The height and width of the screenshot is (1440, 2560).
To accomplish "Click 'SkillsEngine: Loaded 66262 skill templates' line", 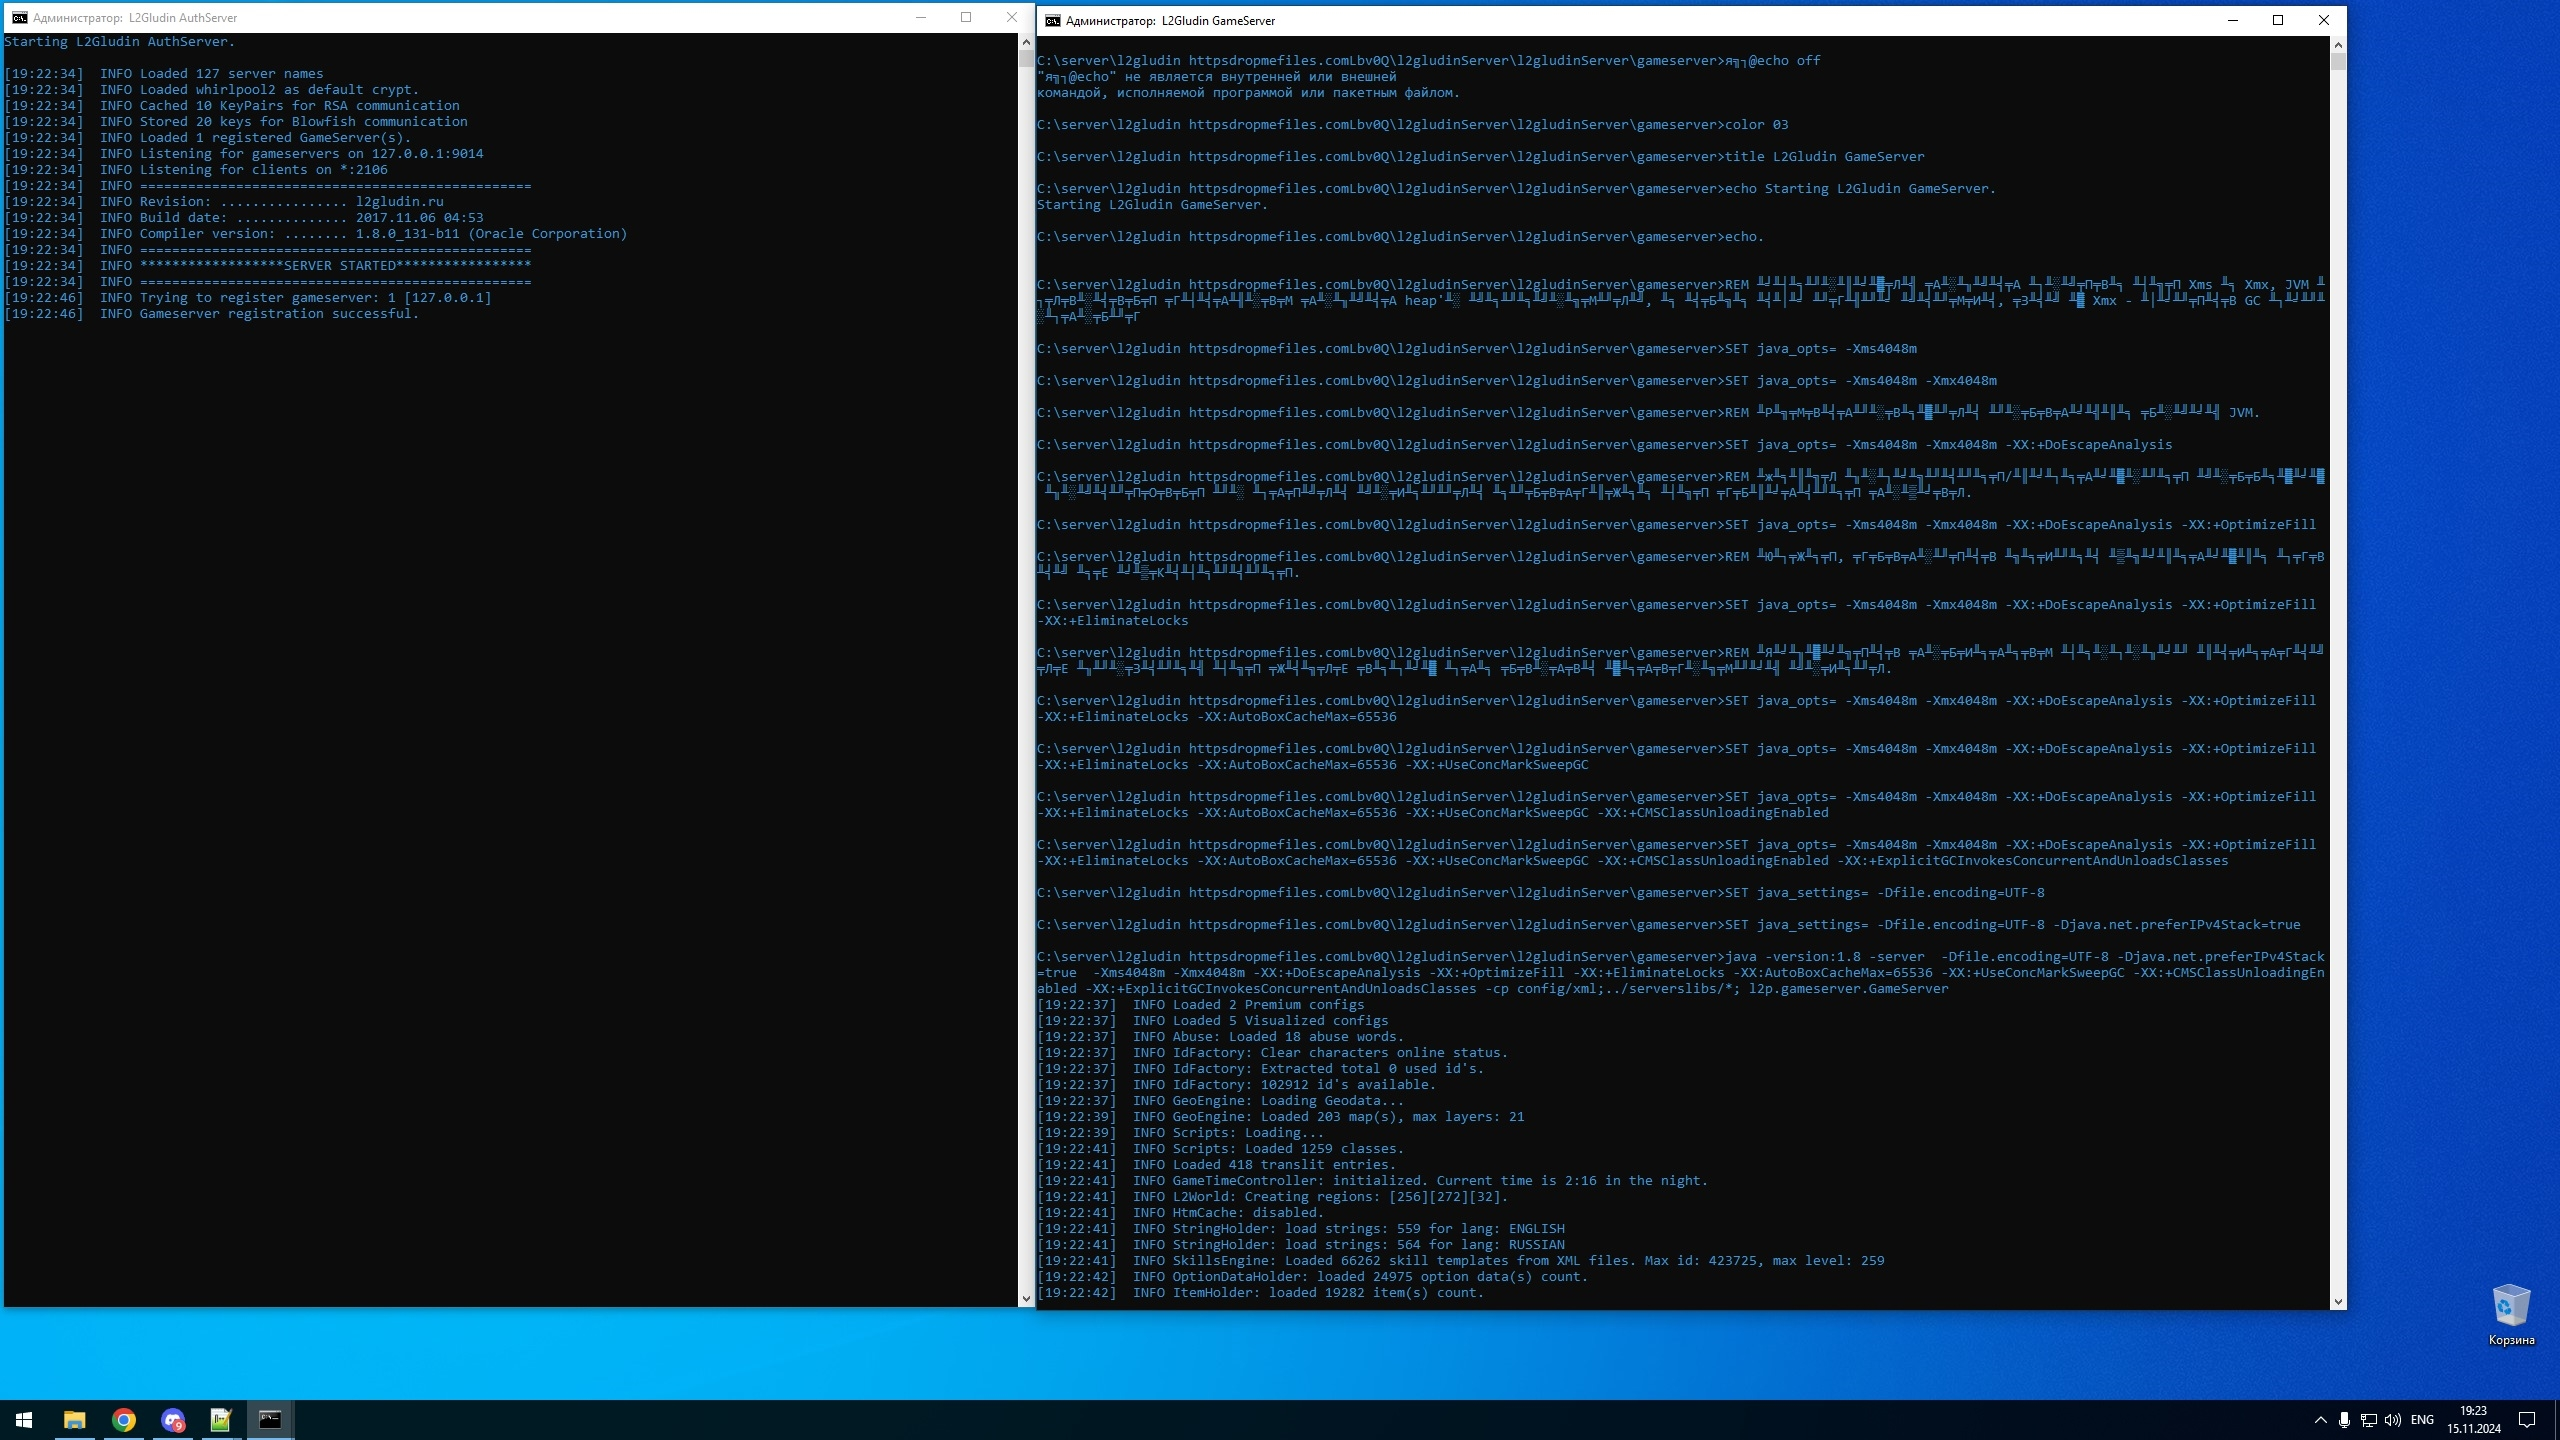I will coord(1461,1261).
